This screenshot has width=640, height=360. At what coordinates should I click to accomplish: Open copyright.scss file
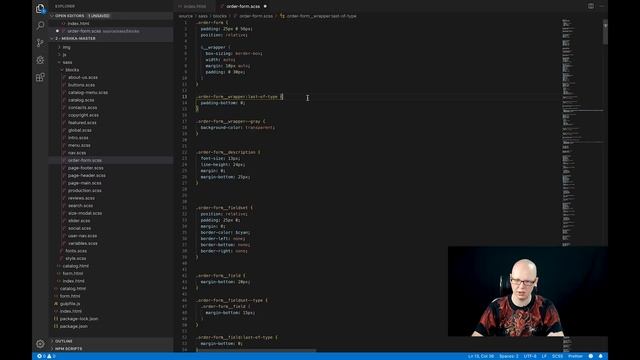coord(83,115)
